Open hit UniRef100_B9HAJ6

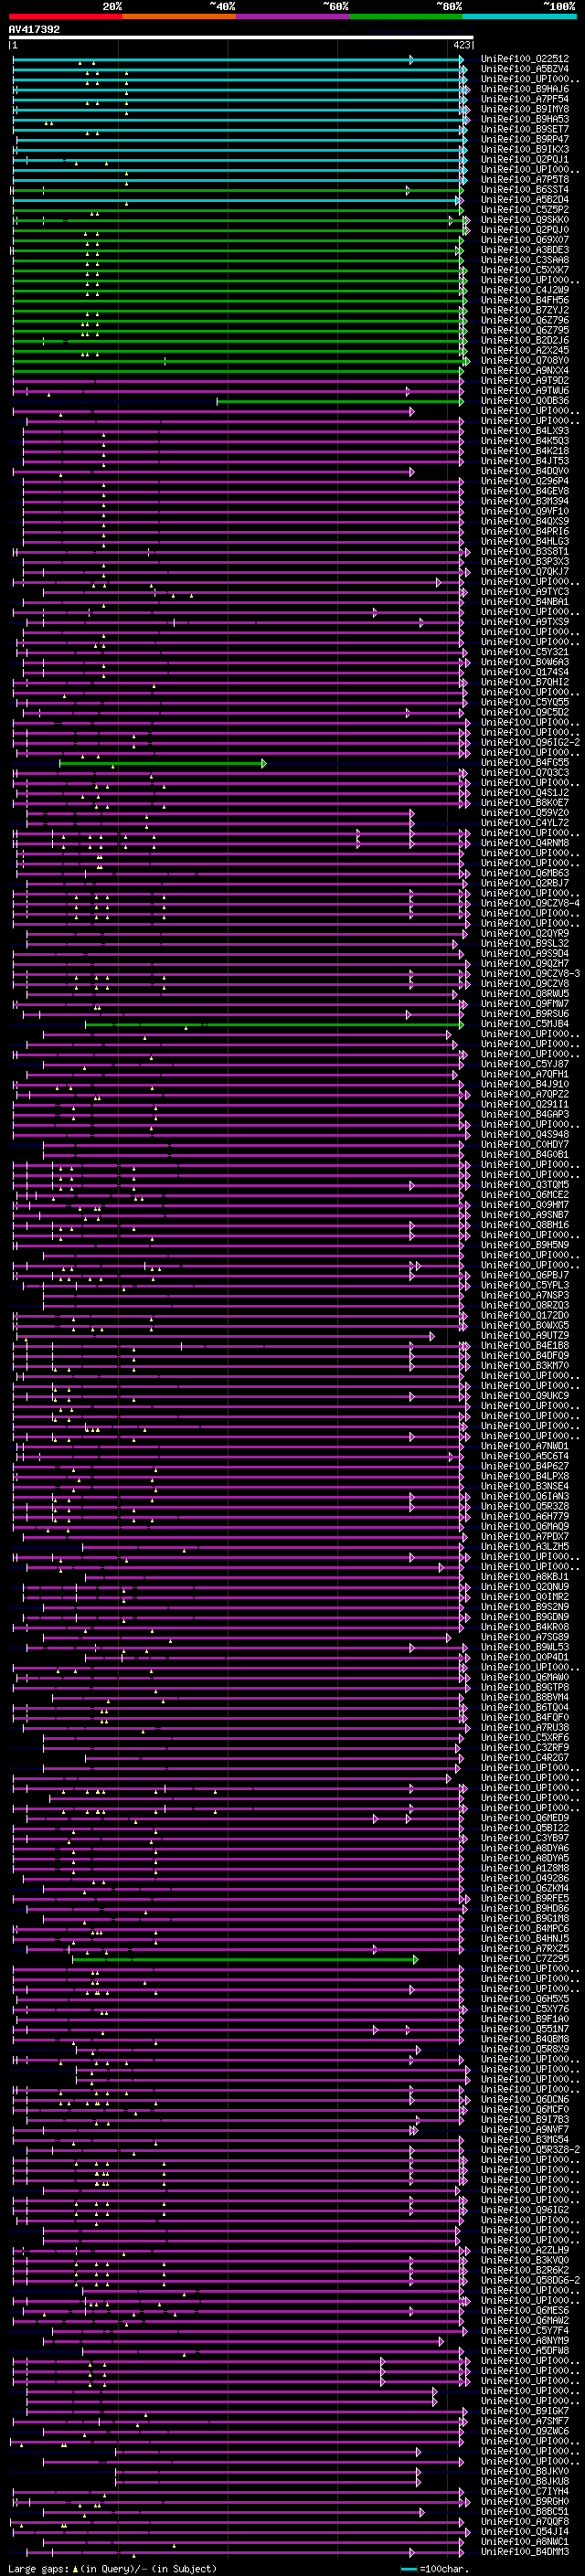click(x=525, y=89)
